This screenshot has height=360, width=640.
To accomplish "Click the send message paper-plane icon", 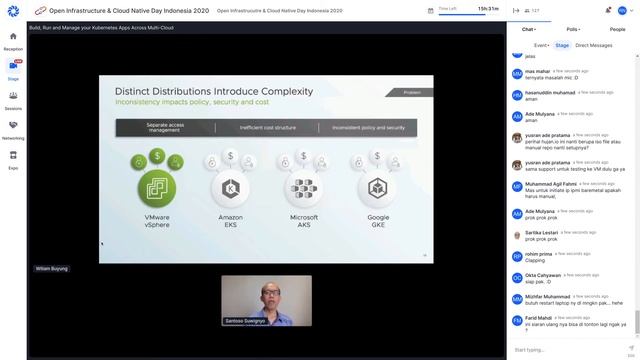I will [631, 348].
